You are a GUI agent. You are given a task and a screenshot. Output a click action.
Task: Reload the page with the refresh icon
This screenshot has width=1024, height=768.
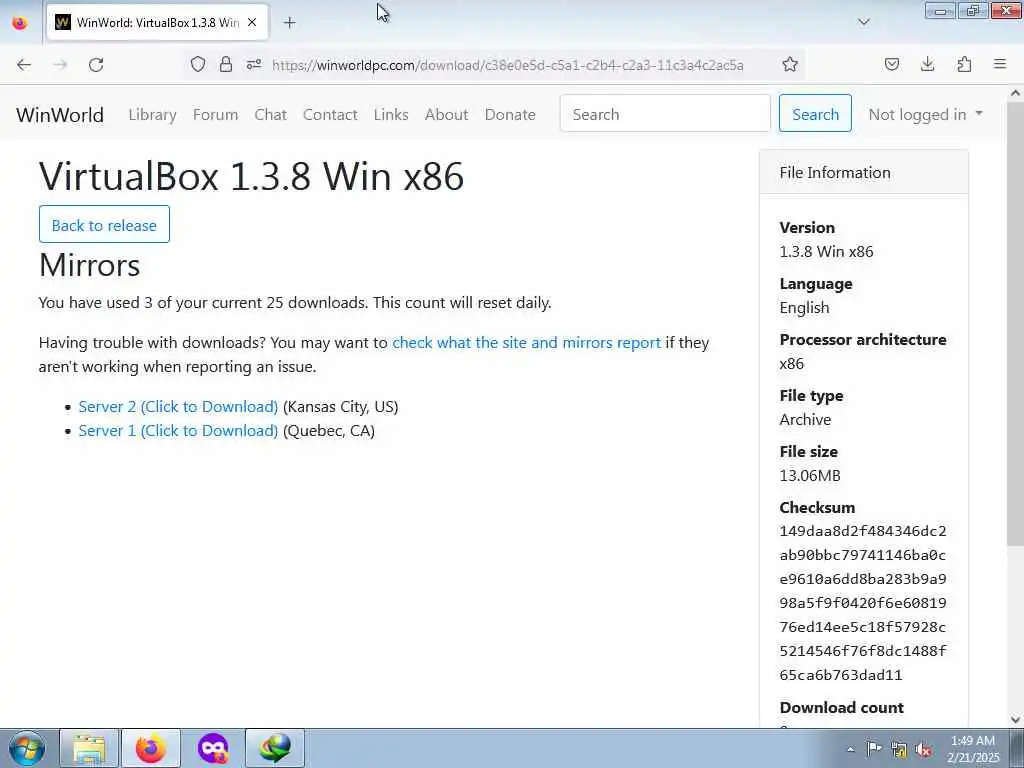[96, 65]
